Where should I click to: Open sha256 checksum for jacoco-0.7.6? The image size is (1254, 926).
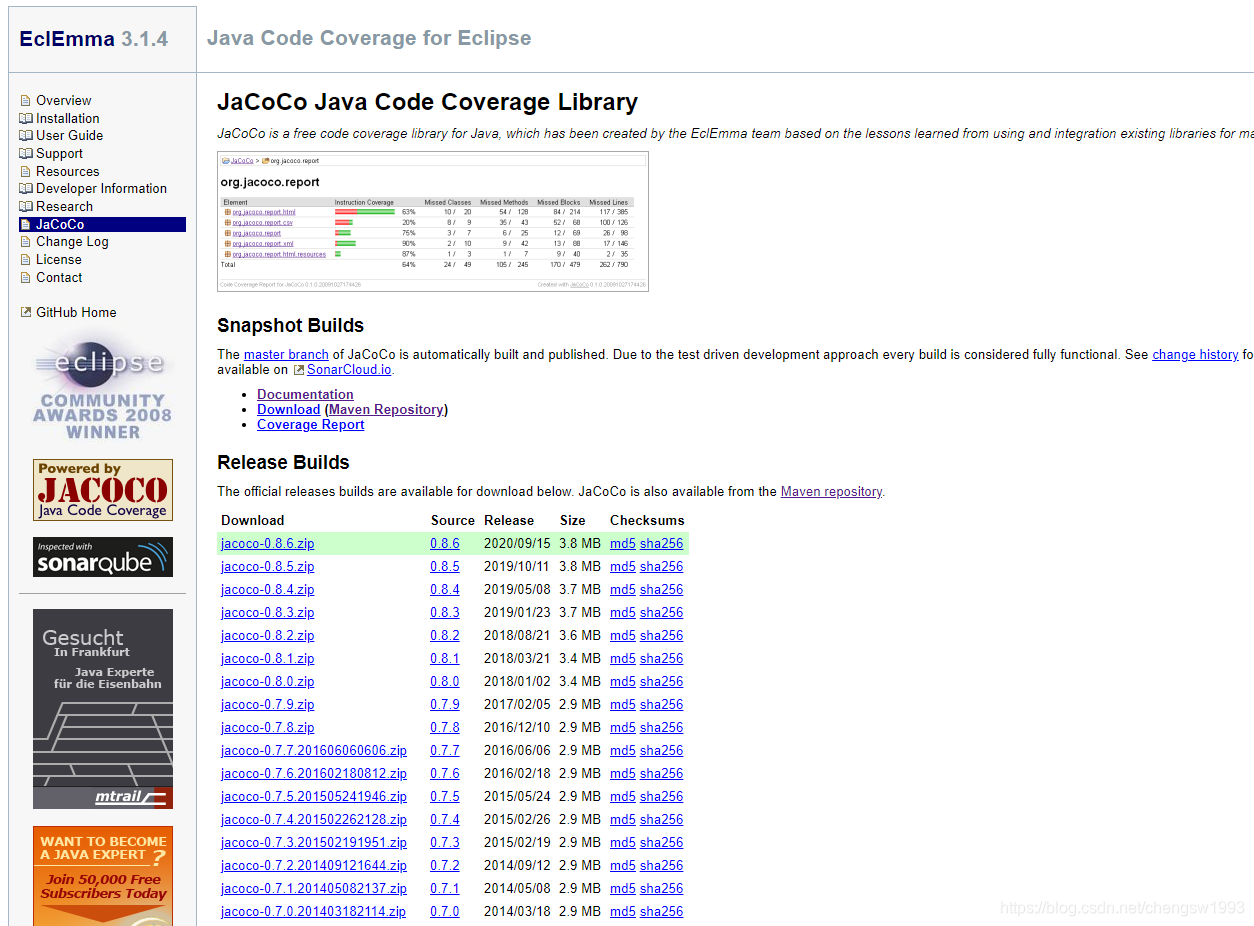coord(661,773)
